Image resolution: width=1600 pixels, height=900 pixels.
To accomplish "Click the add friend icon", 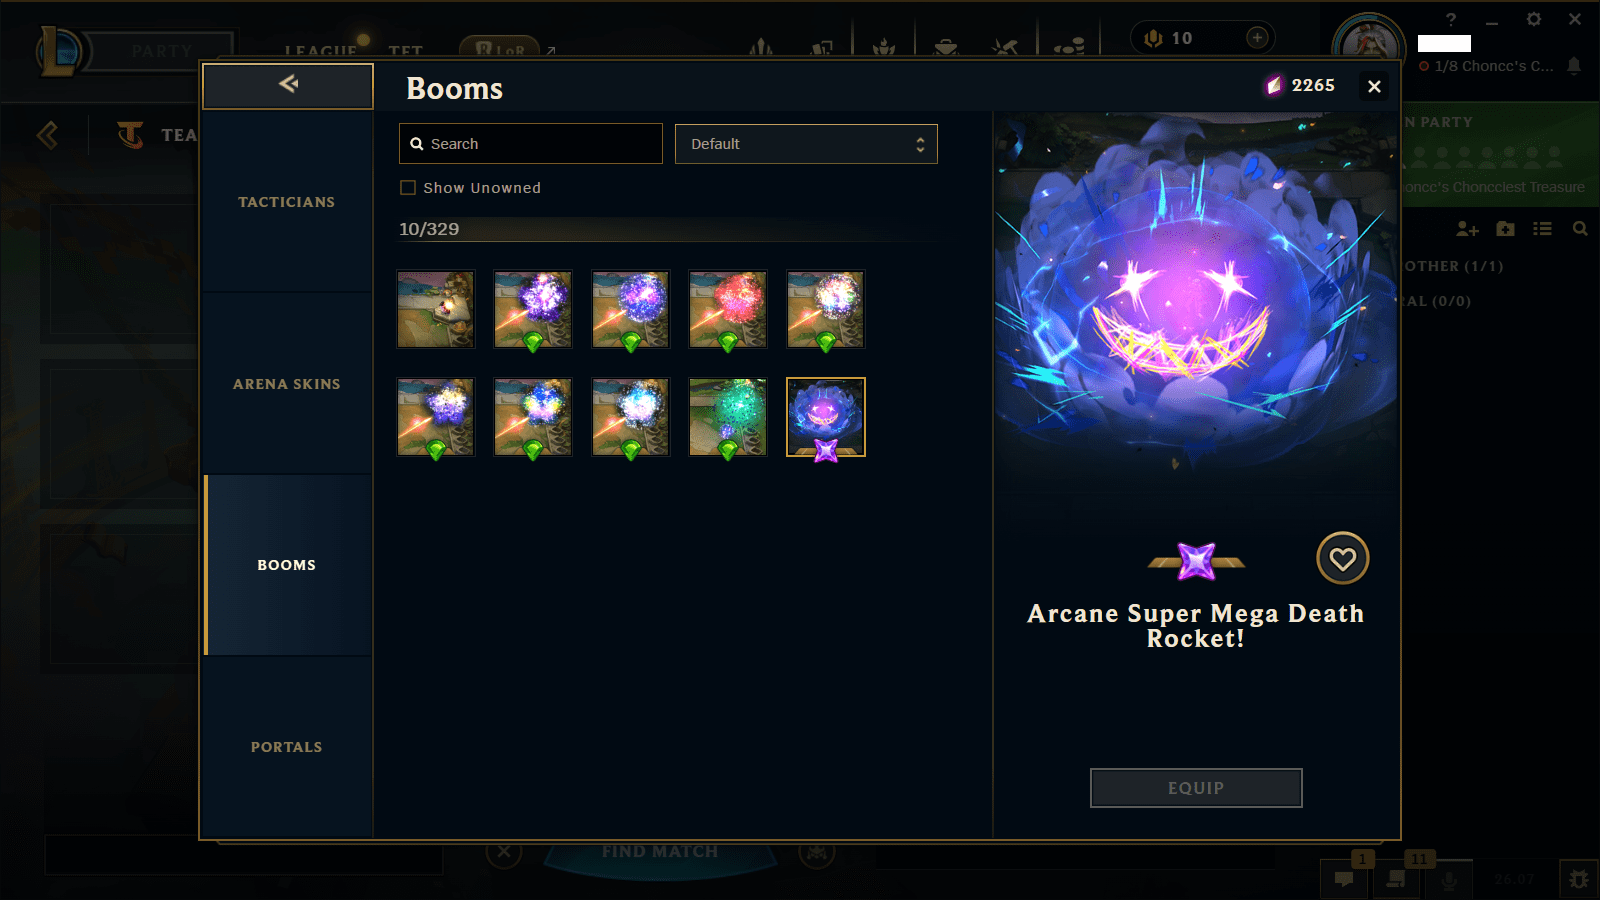I will pos(1467,229).
